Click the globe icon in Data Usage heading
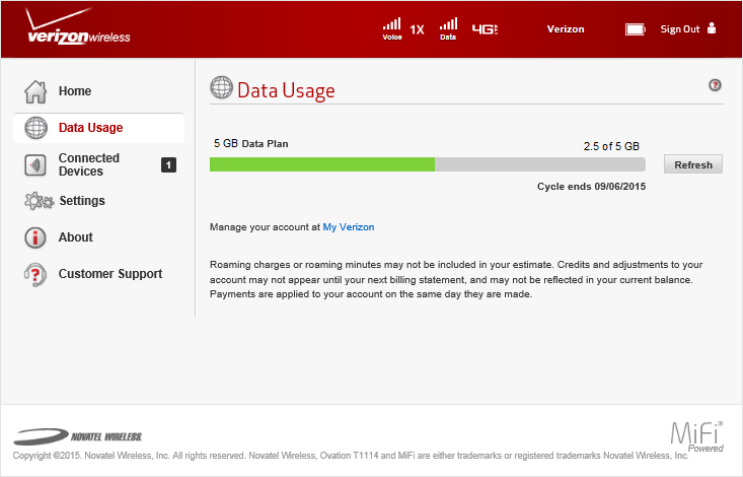The height and width of the screenshot is (477, 743). point(221,88)
